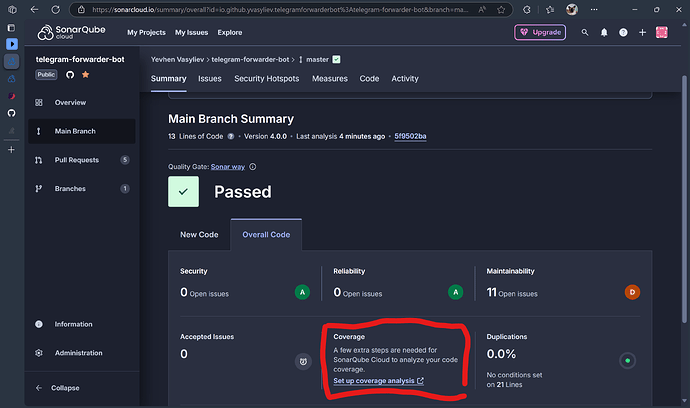
Task: Open the Issues tab
Action: click(209, 79)
